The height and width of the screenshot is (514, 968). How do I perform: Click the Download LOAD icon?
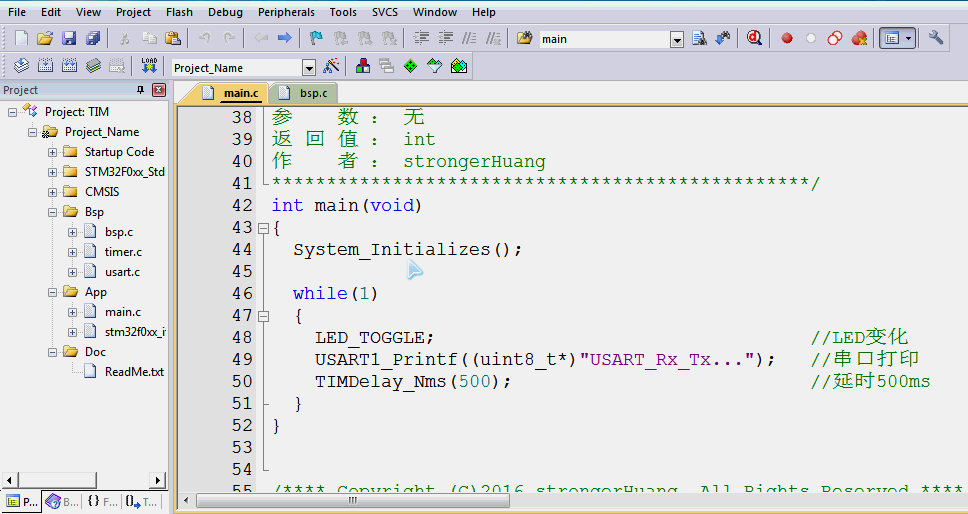[x=149, y=66]
